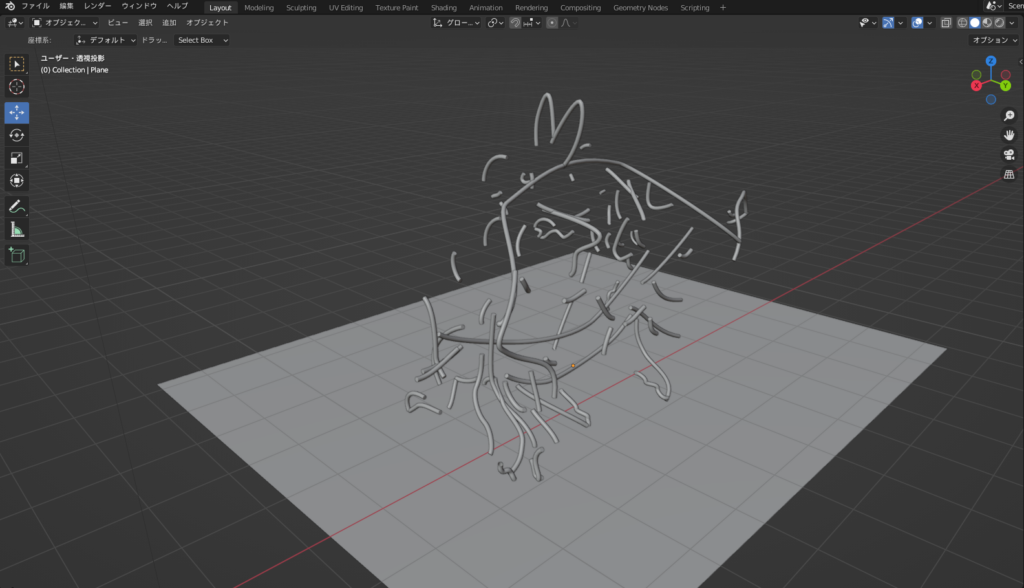
Task: Add workspace with plus icon
Action: (722, 8)
